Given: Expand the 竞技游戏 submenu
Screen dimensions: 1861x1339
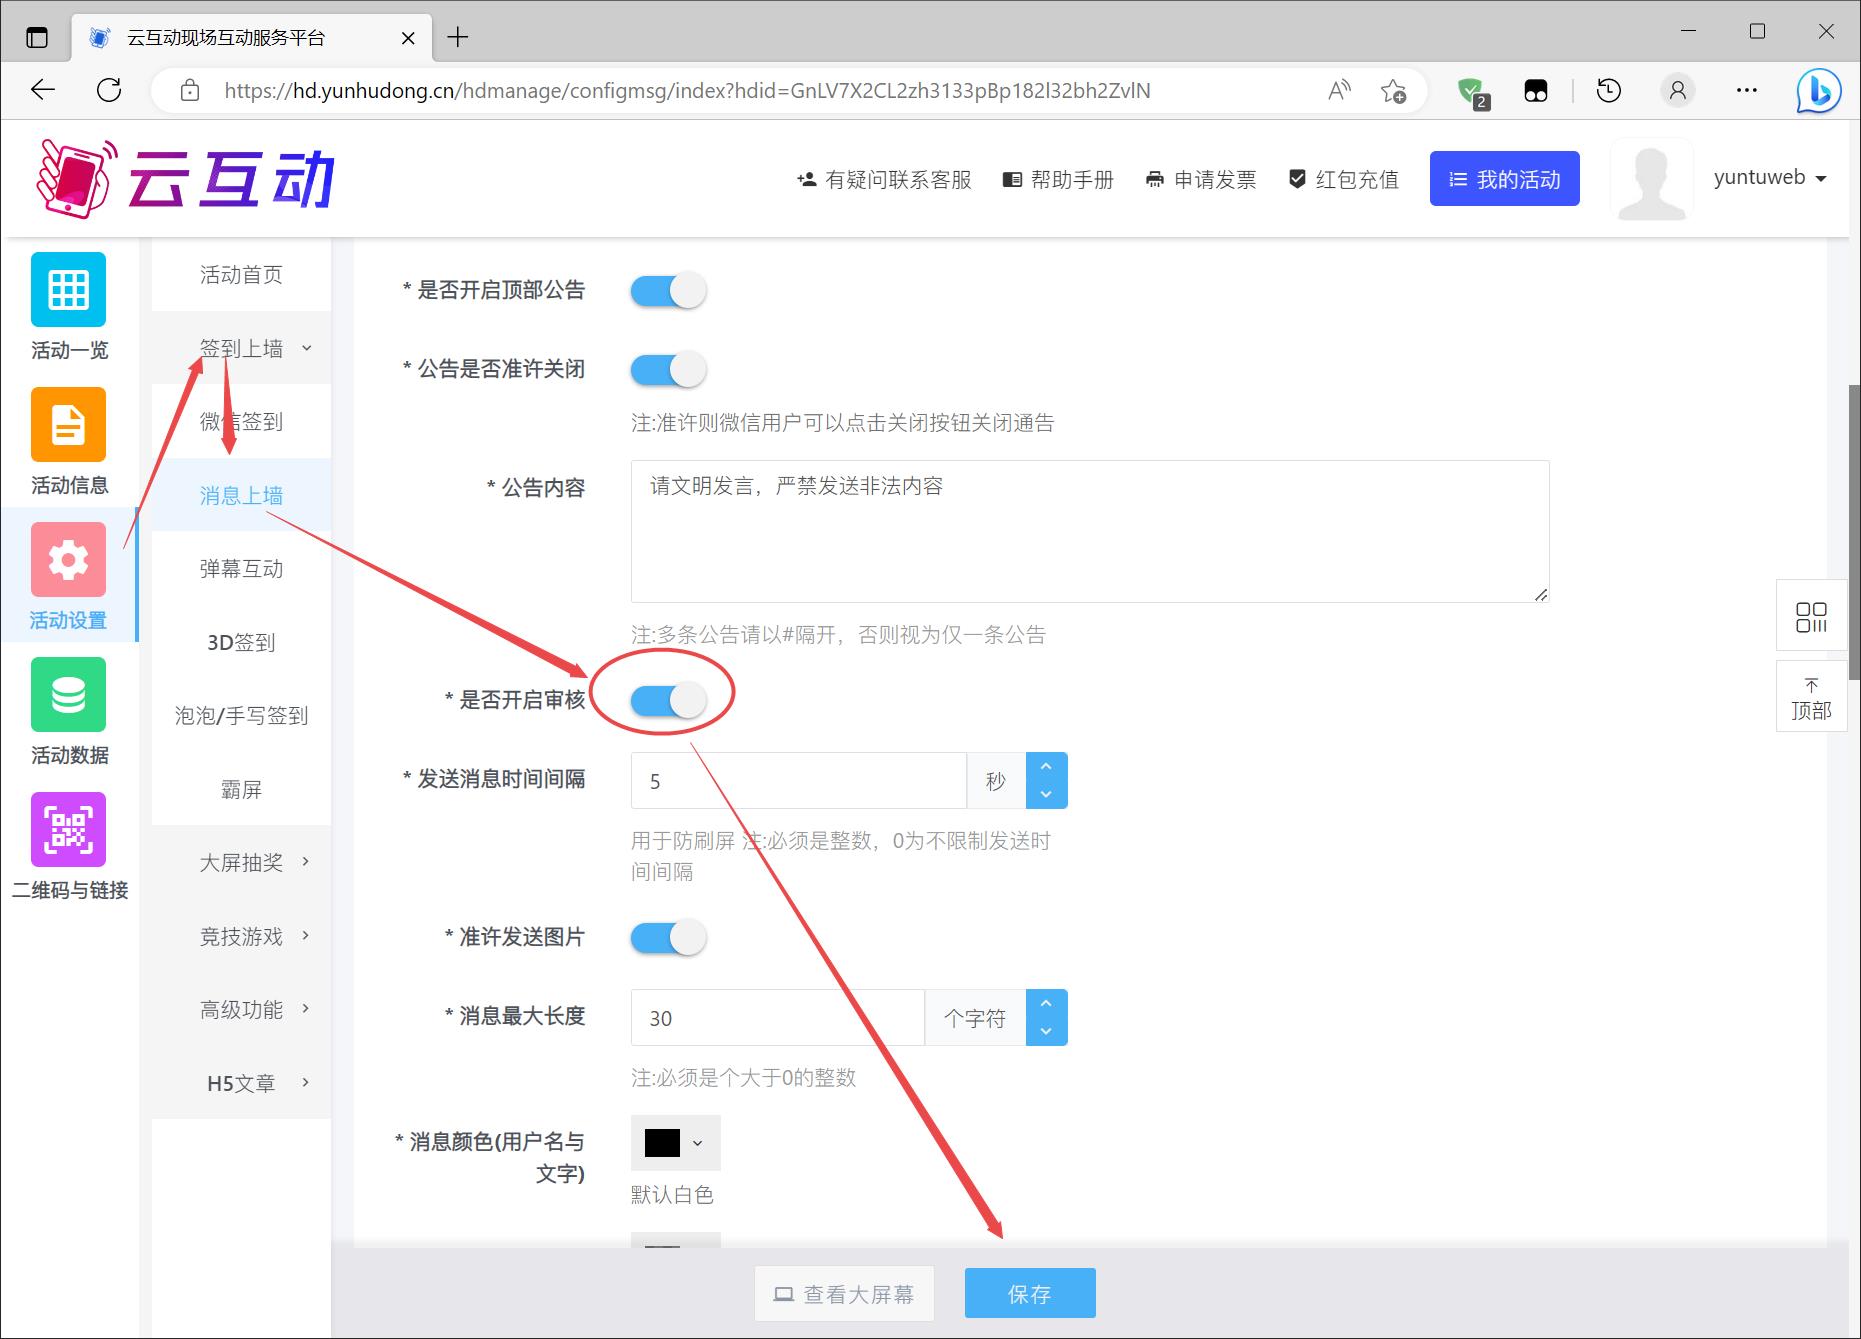Looking at the screenshot, I should pos(241,936).
